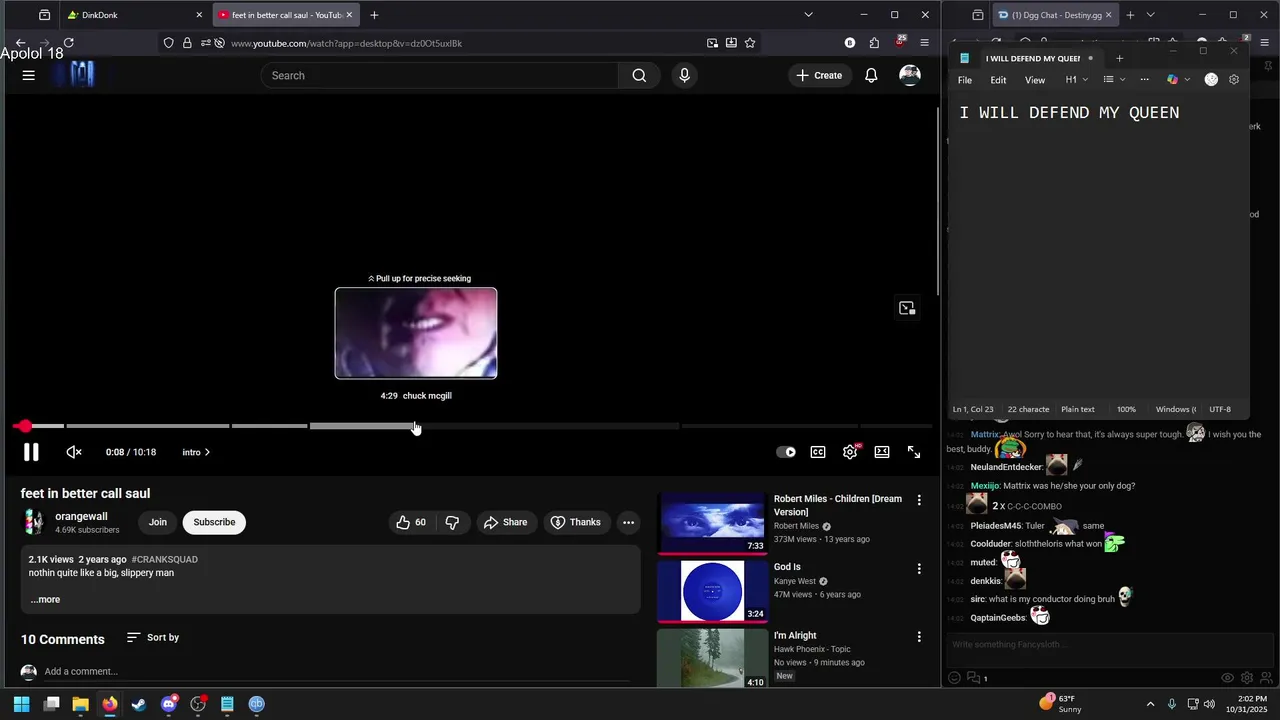
Task: Open Notepad settings gear
Action: [x=1234, y=80]
